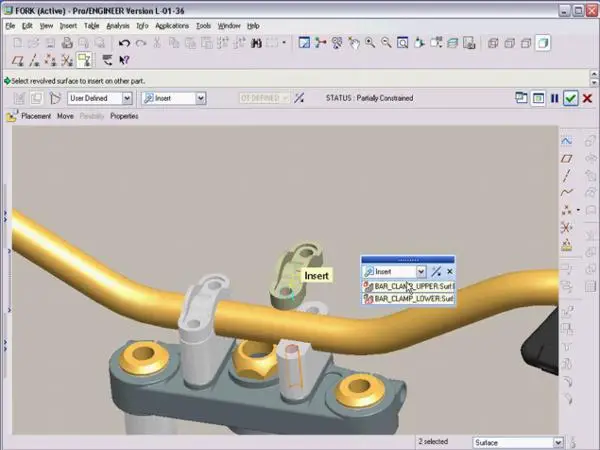Open the File menu
This screenshot has width=600, height=450.
pos(10,26)
